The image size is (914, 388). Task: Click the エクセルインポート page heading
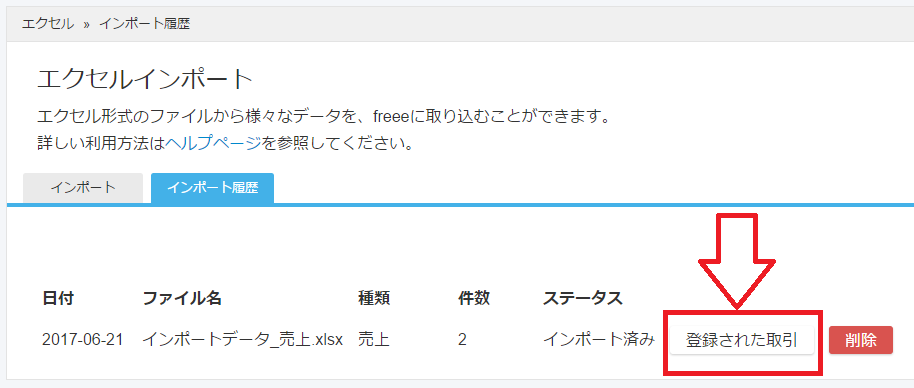[x=145, y=79]
